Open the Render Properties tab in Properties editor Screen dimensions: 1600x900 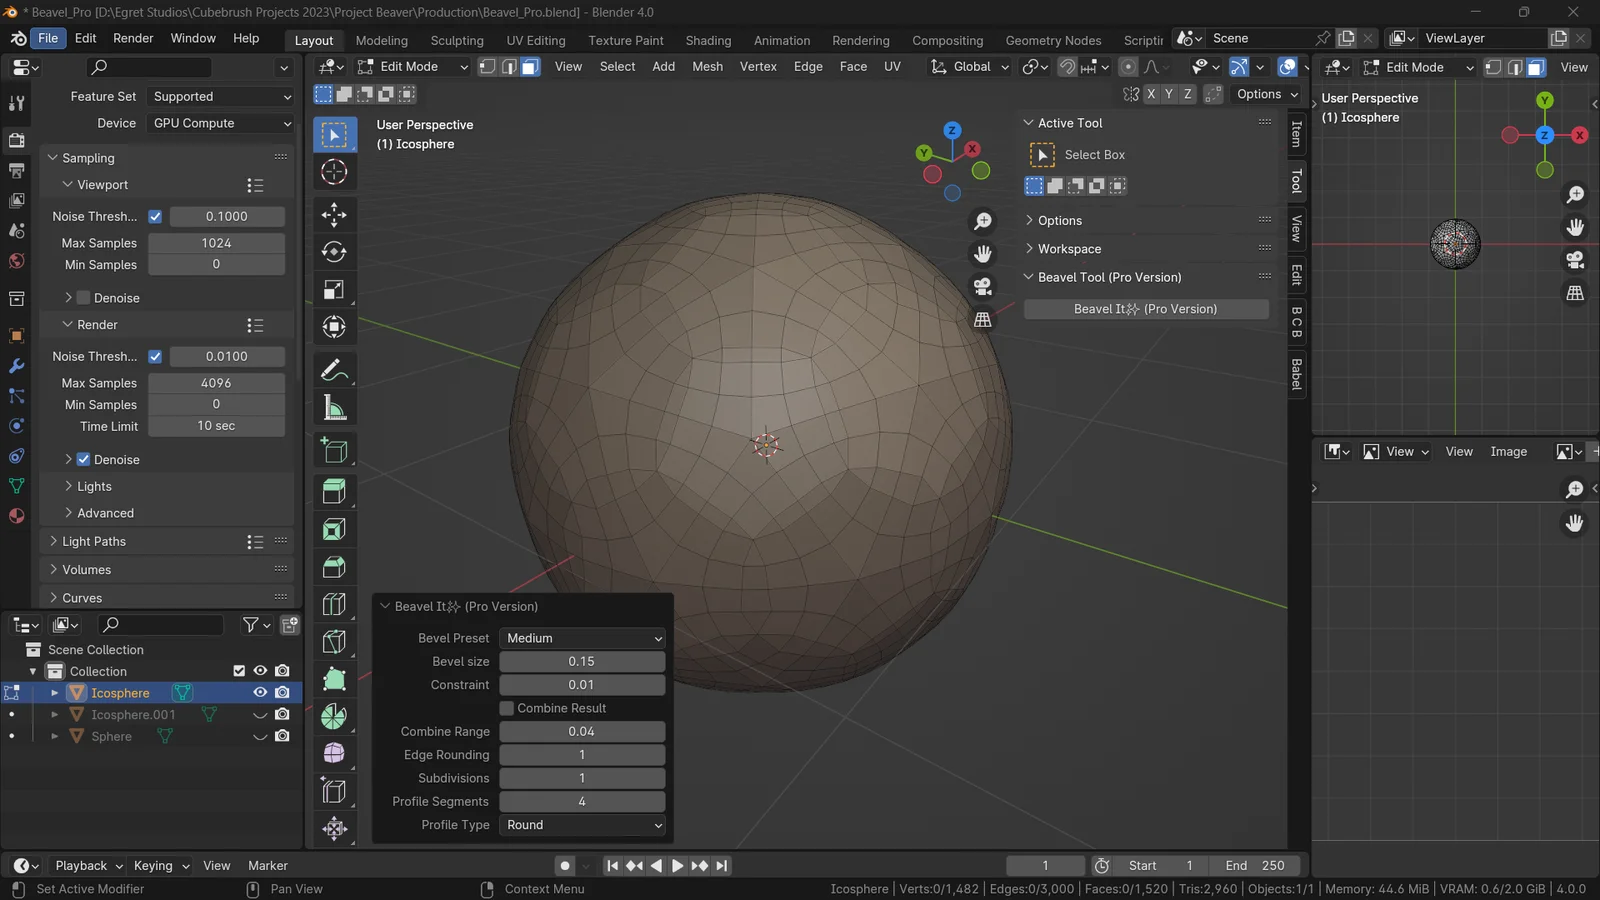coord(16,140)
